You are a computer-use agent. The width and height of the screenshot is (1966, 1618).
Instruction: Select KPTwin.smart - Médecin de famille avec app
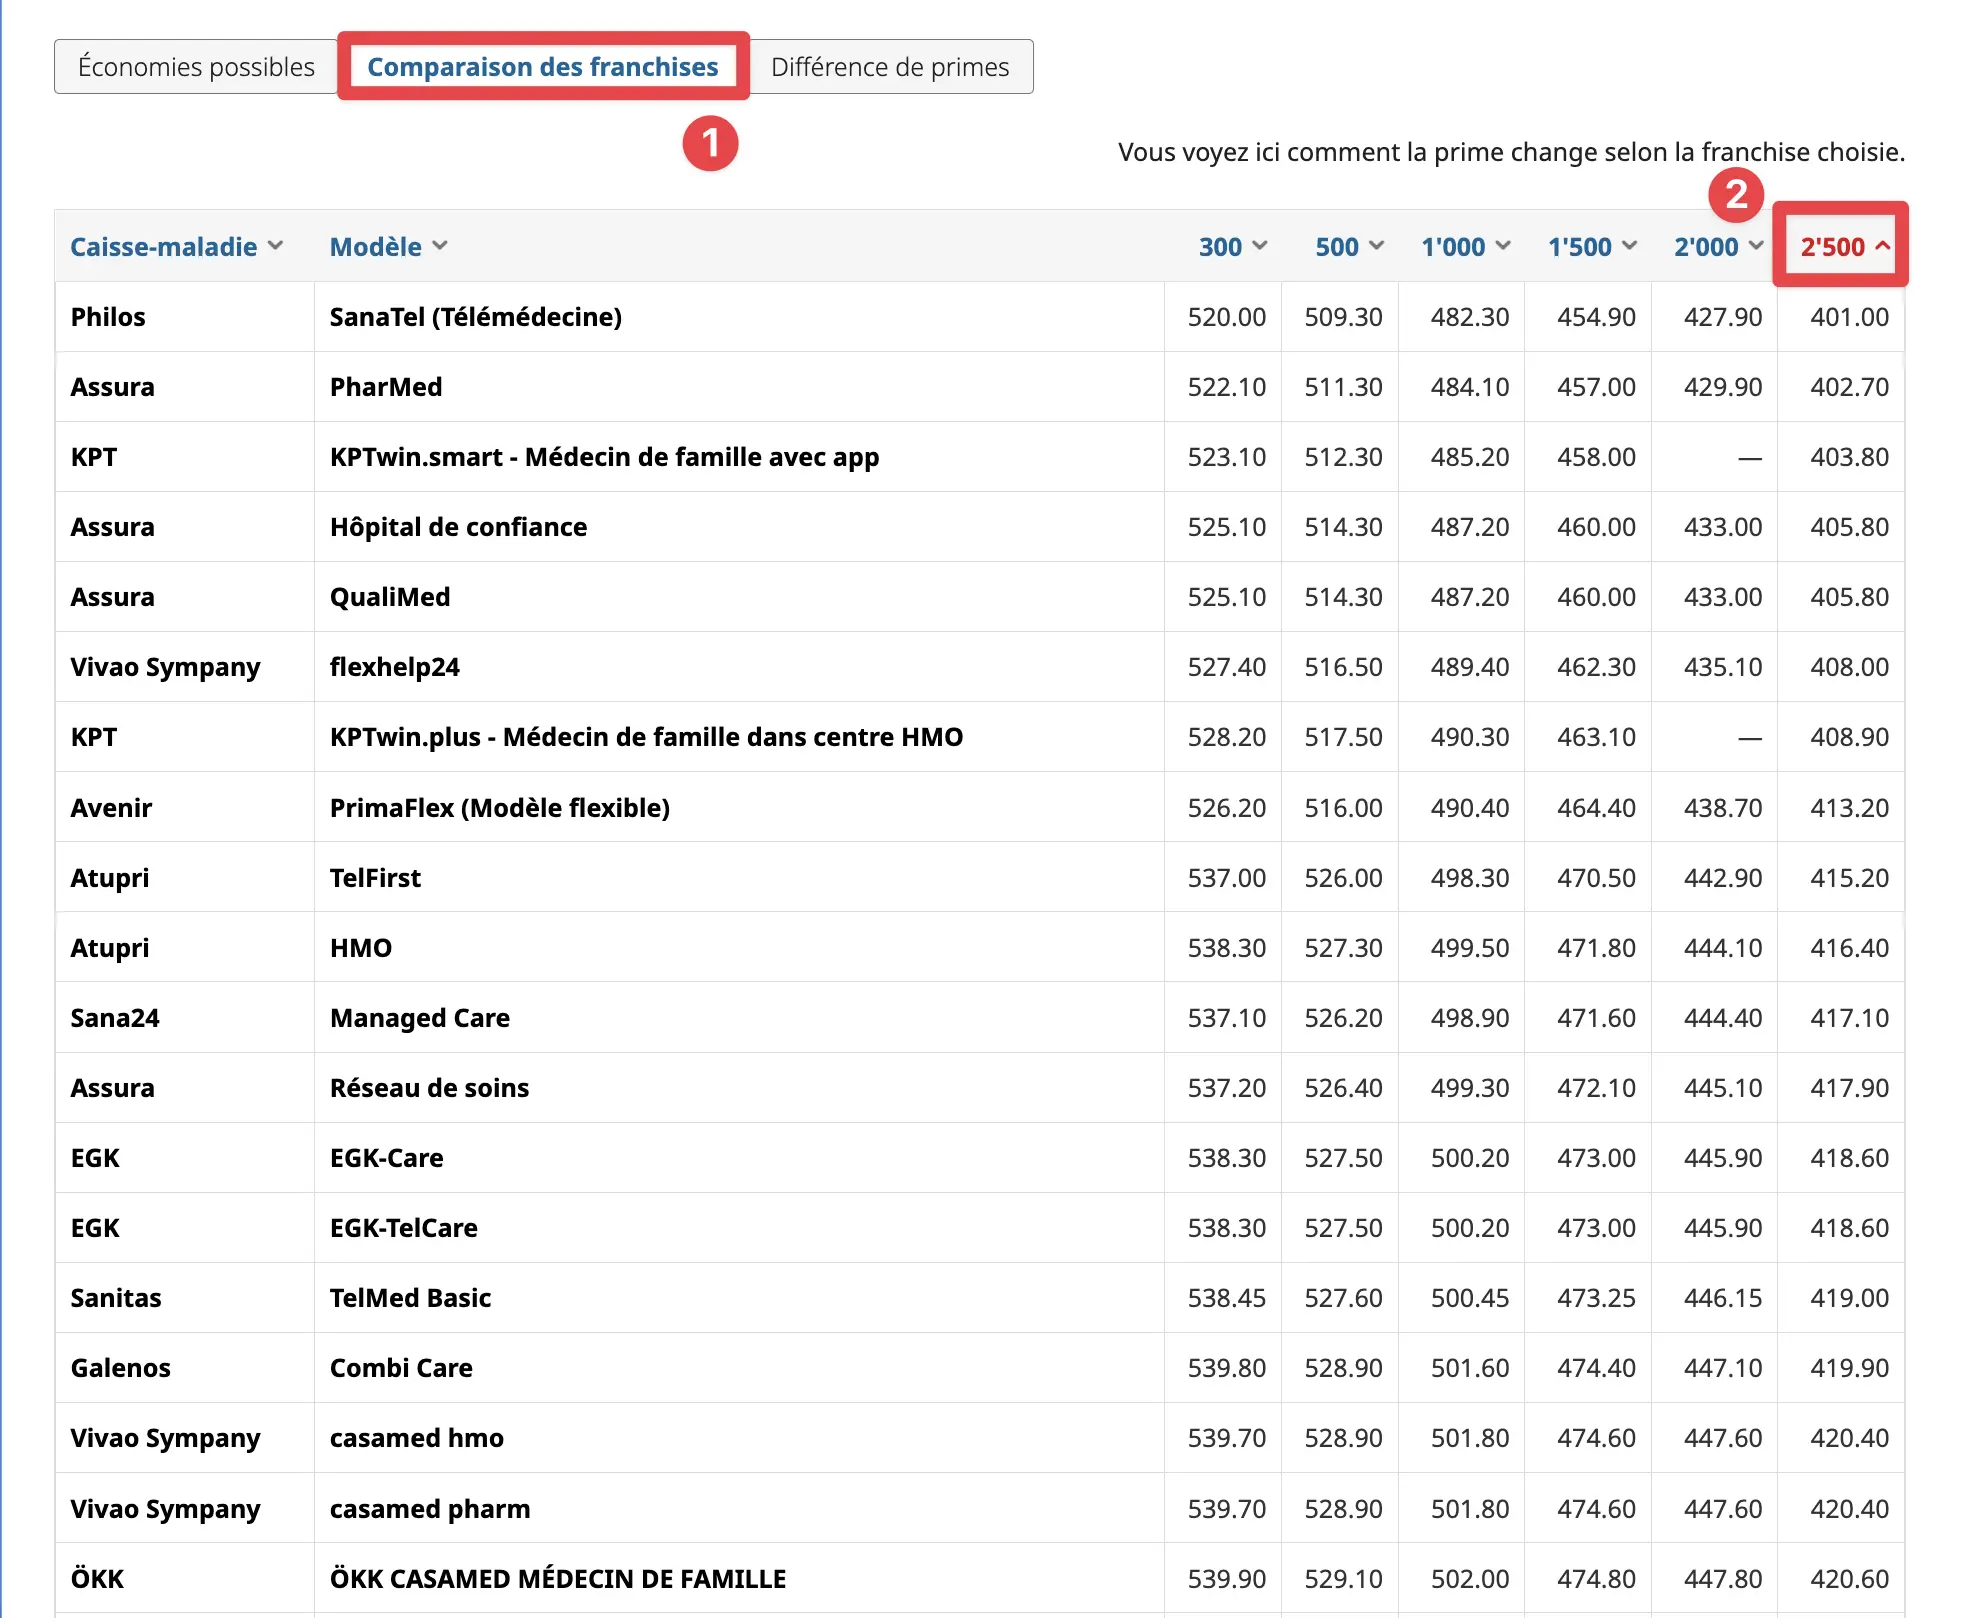tap(605, 457)
